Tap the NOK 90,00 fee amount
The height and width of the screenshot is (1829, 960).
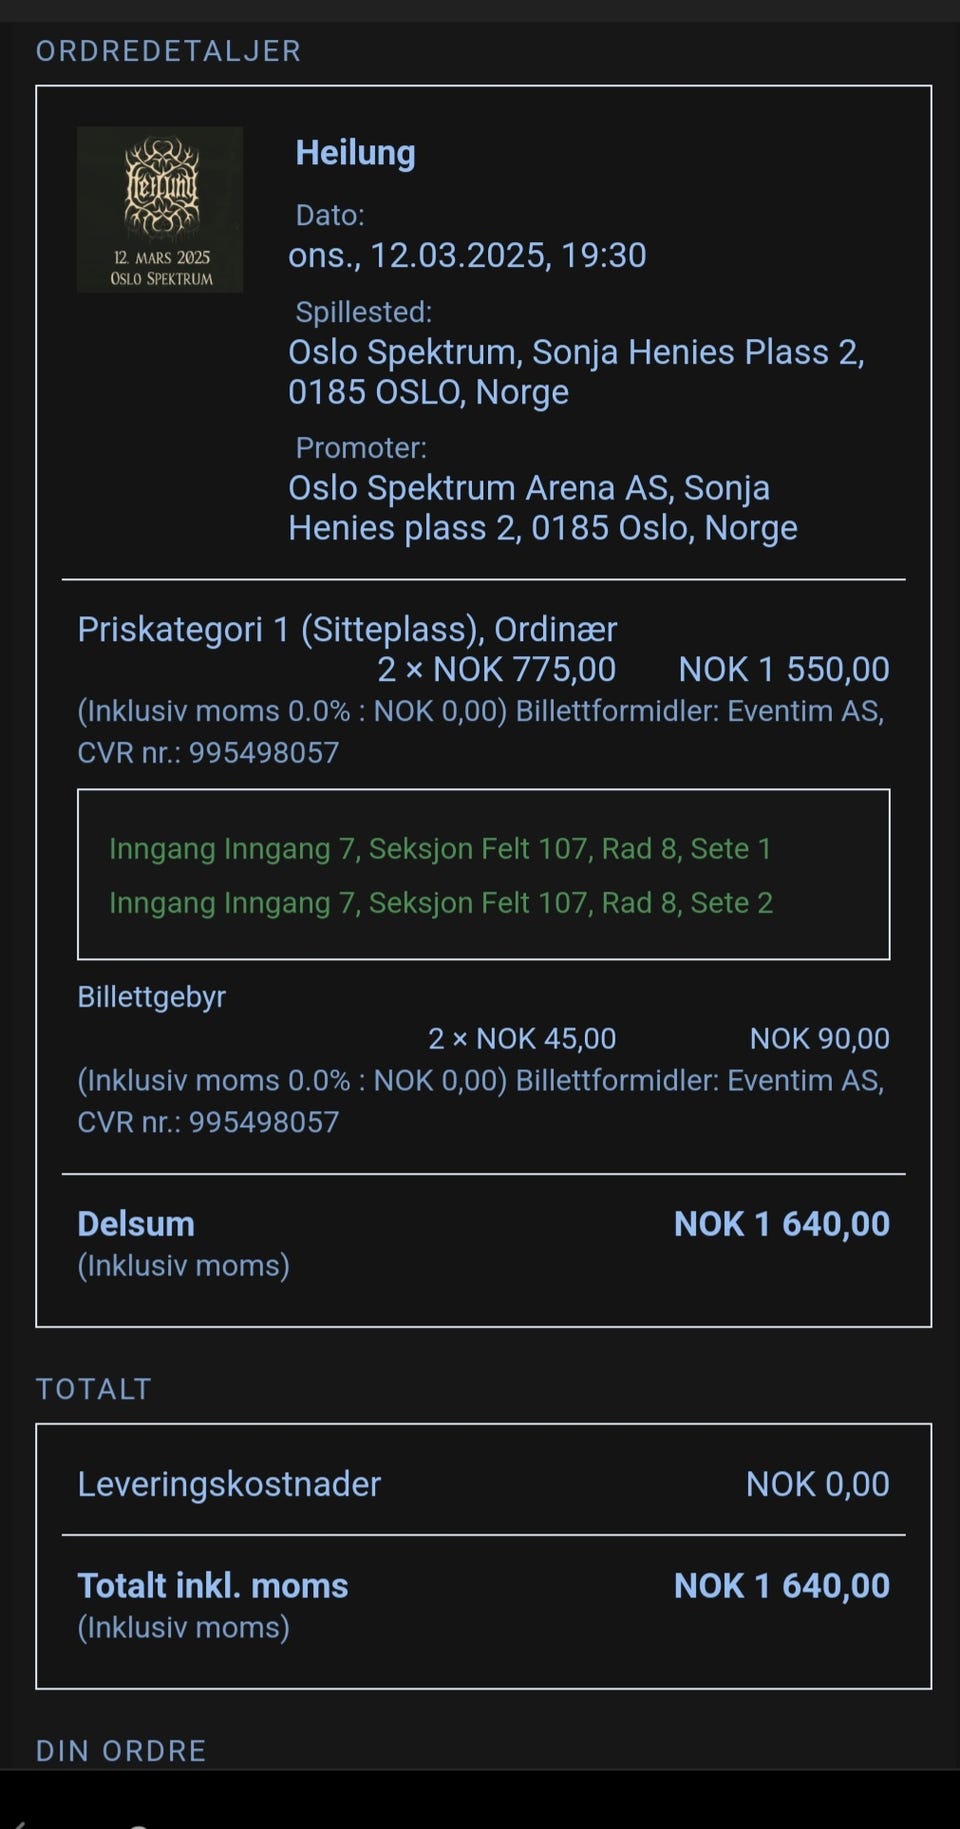click(x=820, y=1039)
